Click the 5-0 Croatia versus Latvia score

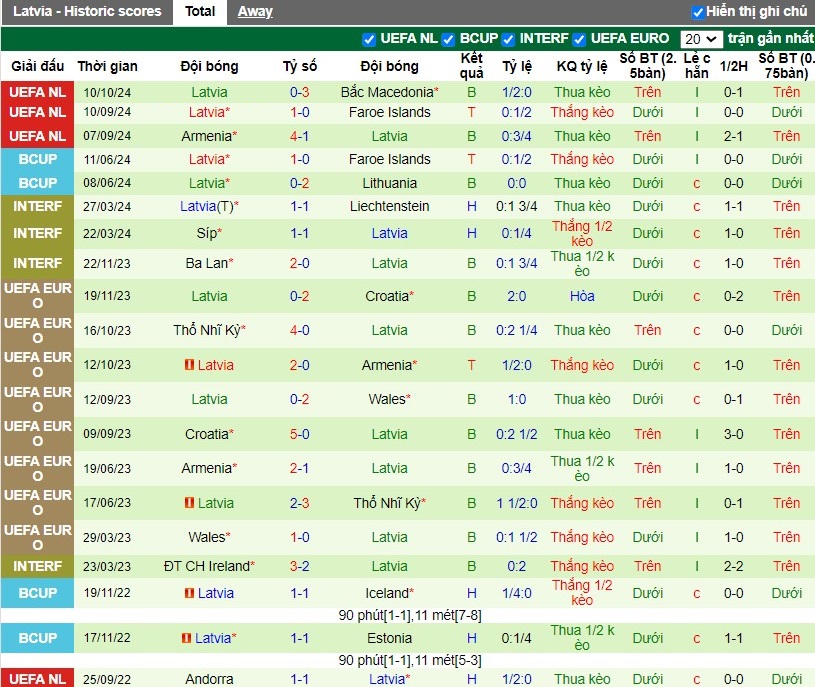(299, 434)
